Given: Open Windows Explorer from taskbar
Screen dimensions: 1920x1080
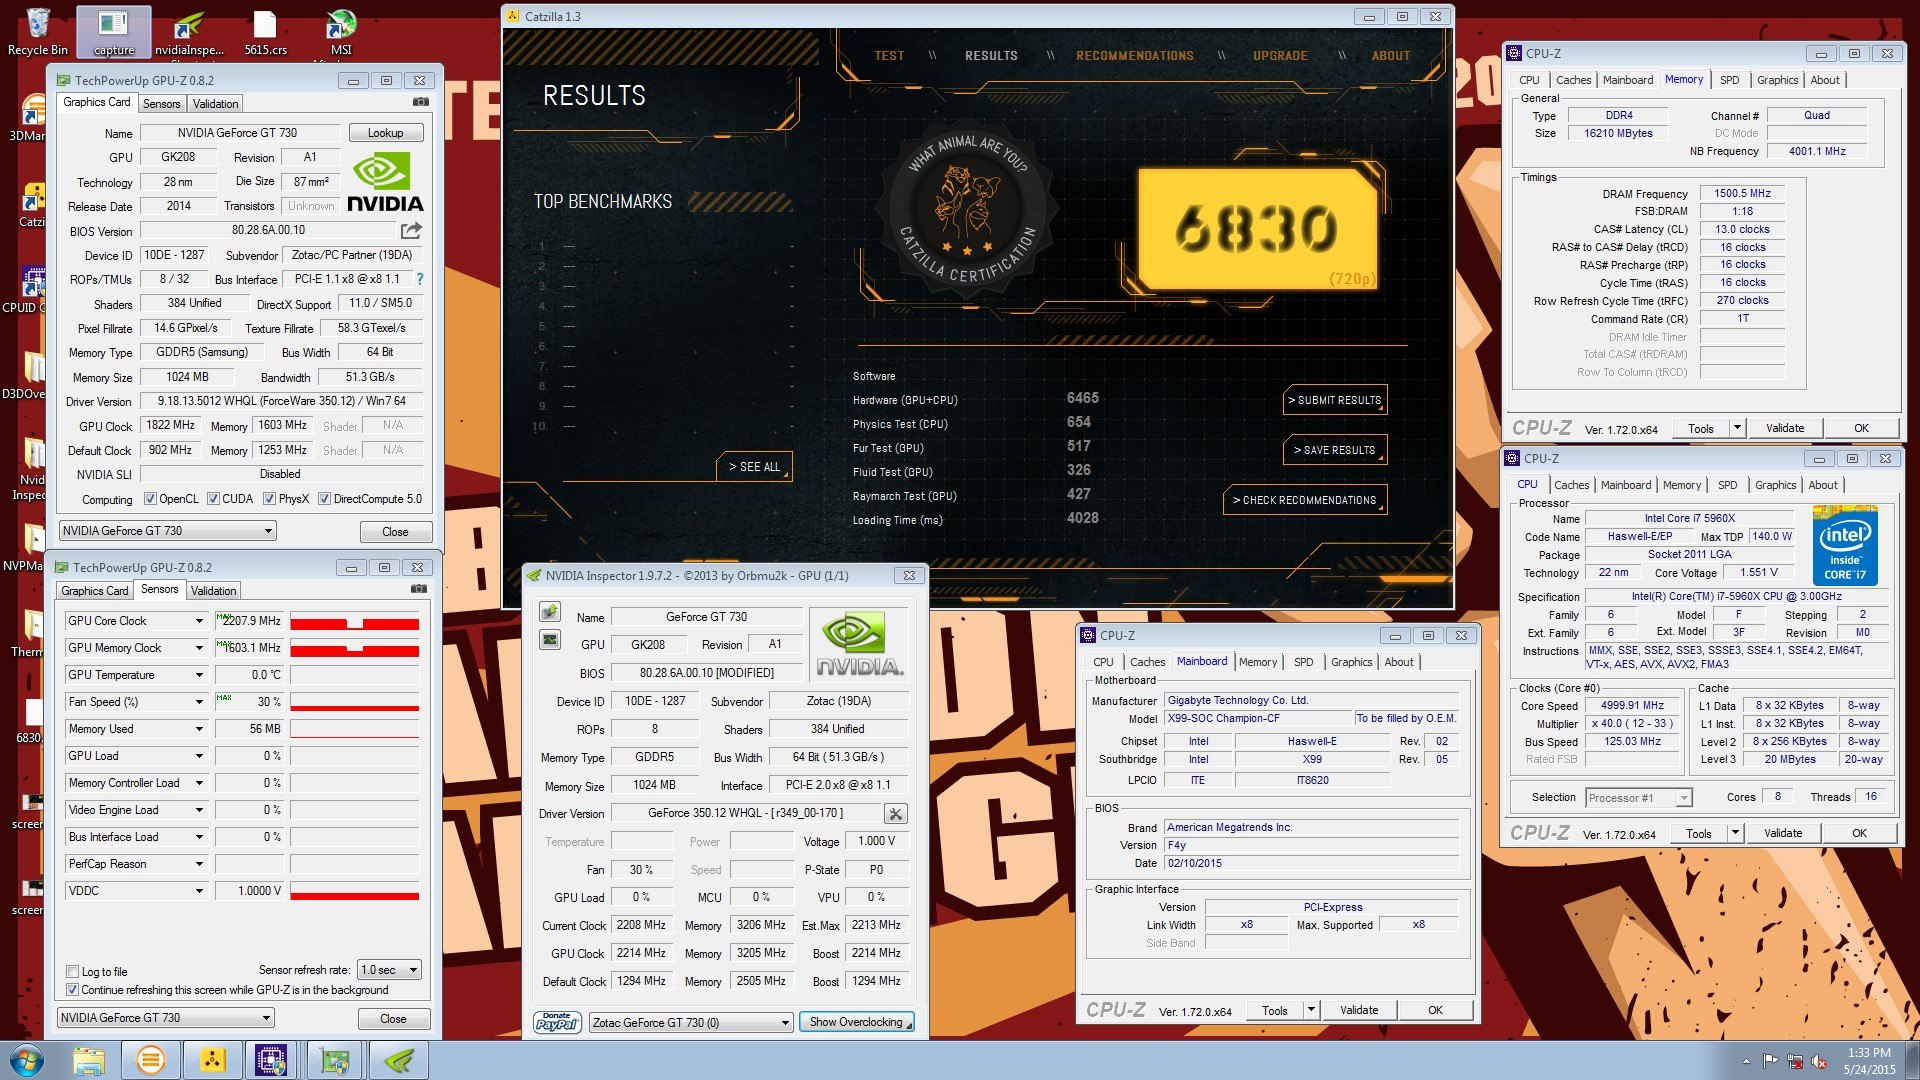Looking at the screenshot, I should (x=88, y=1060).
